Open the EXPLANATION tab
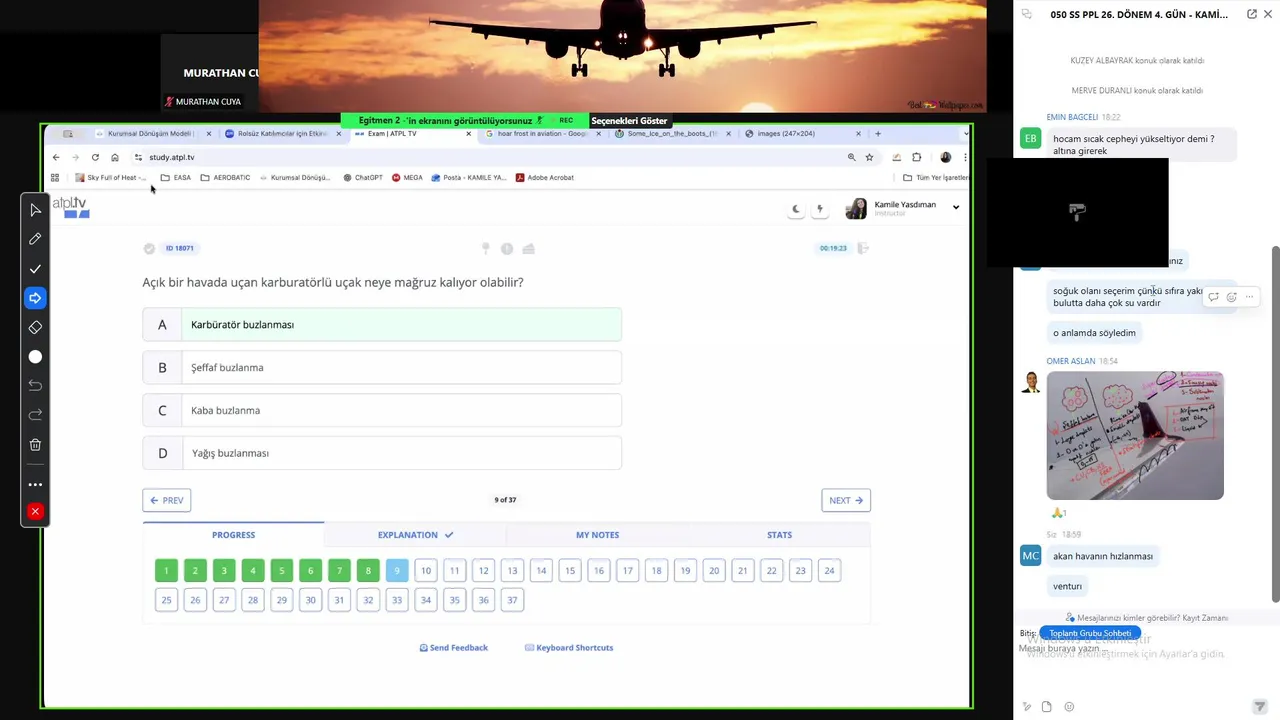Screen dimensions: 1280x720 pos(415,535)
